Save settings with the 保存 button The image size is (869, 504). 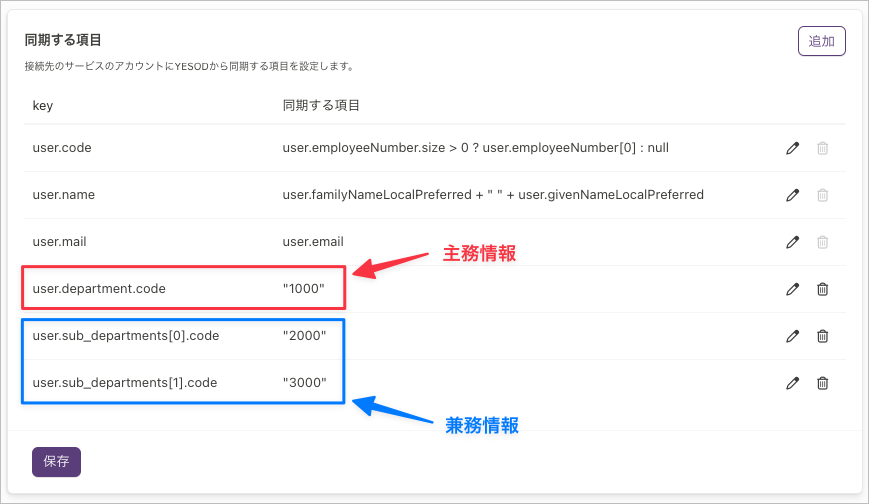(x=57, y=462)
